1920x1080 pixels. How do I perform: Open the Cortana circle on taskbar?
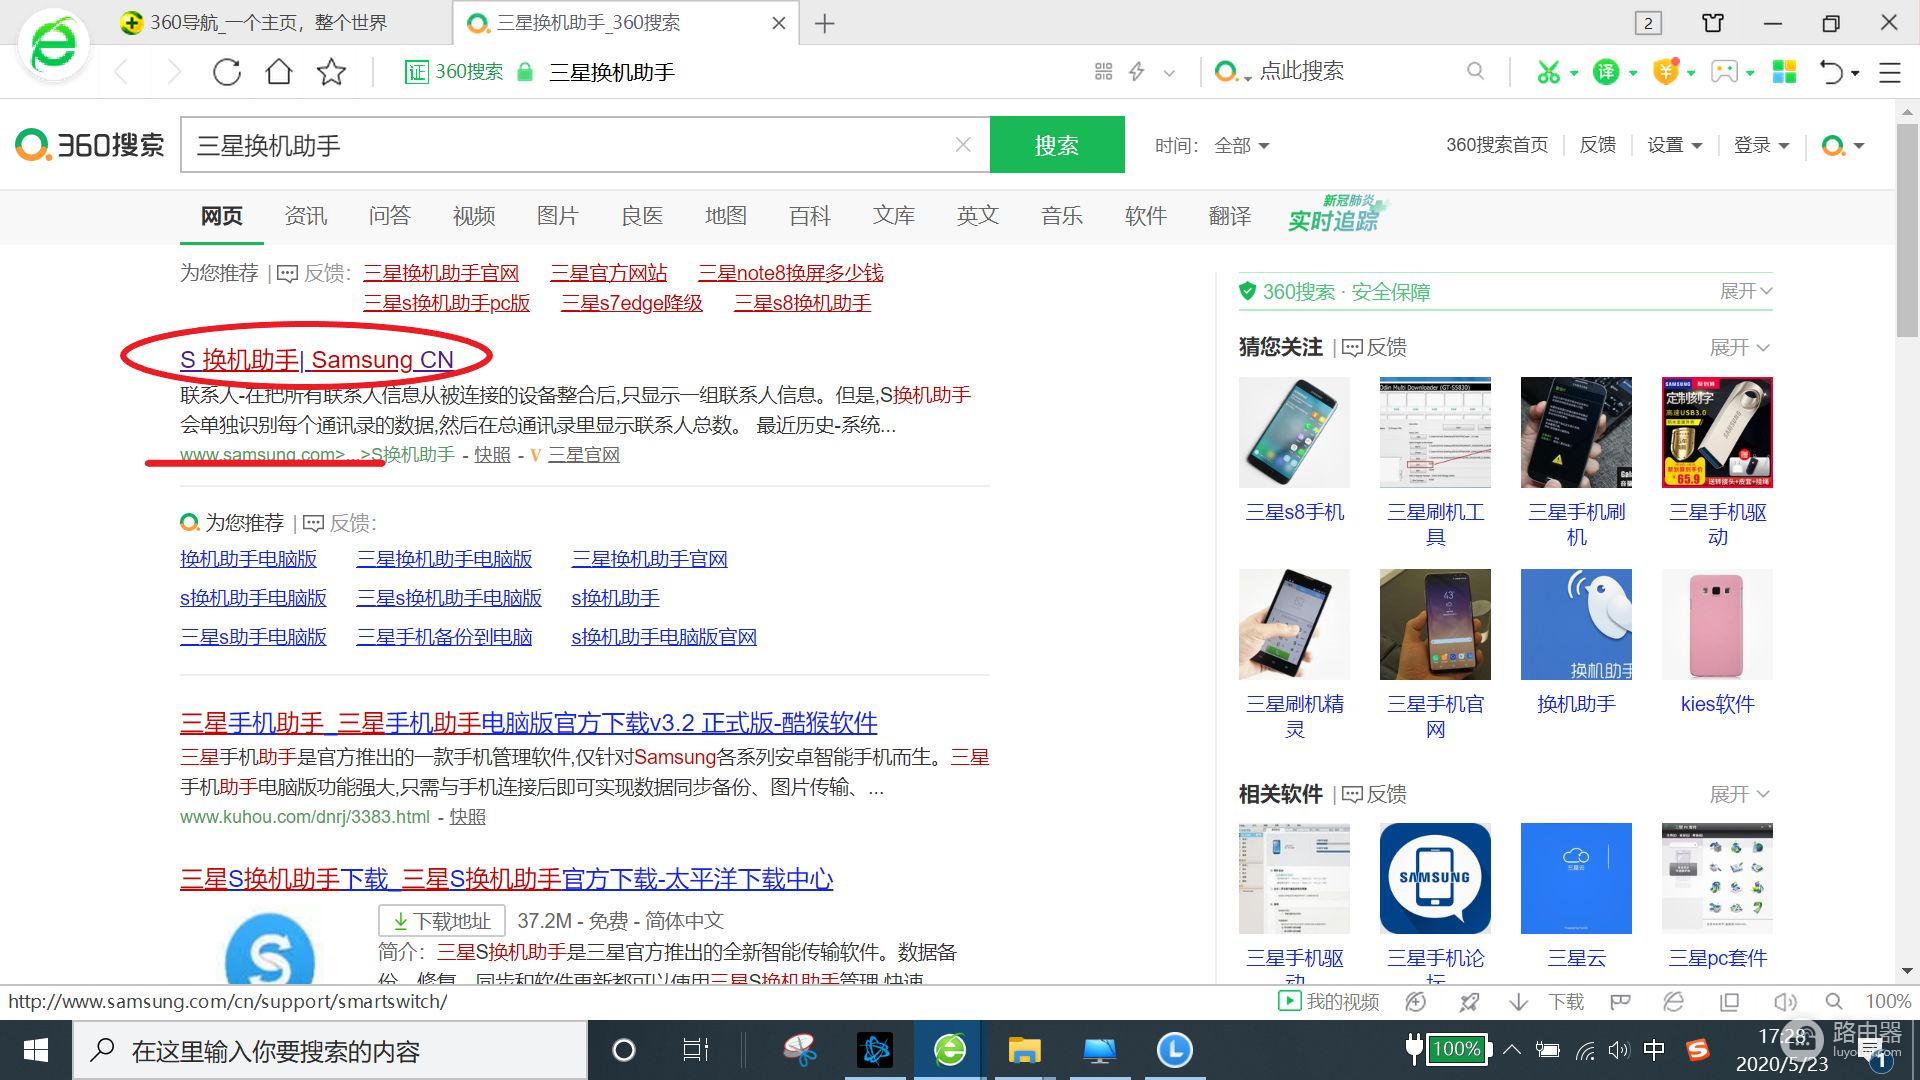coord(623,1050)
